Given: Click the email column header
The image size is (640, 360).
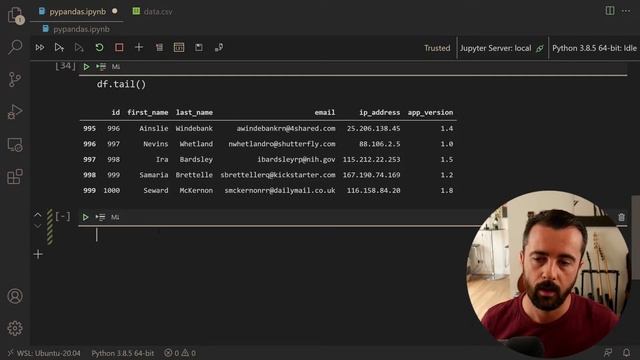Looking at the screenshot, I should coord(325,112).
